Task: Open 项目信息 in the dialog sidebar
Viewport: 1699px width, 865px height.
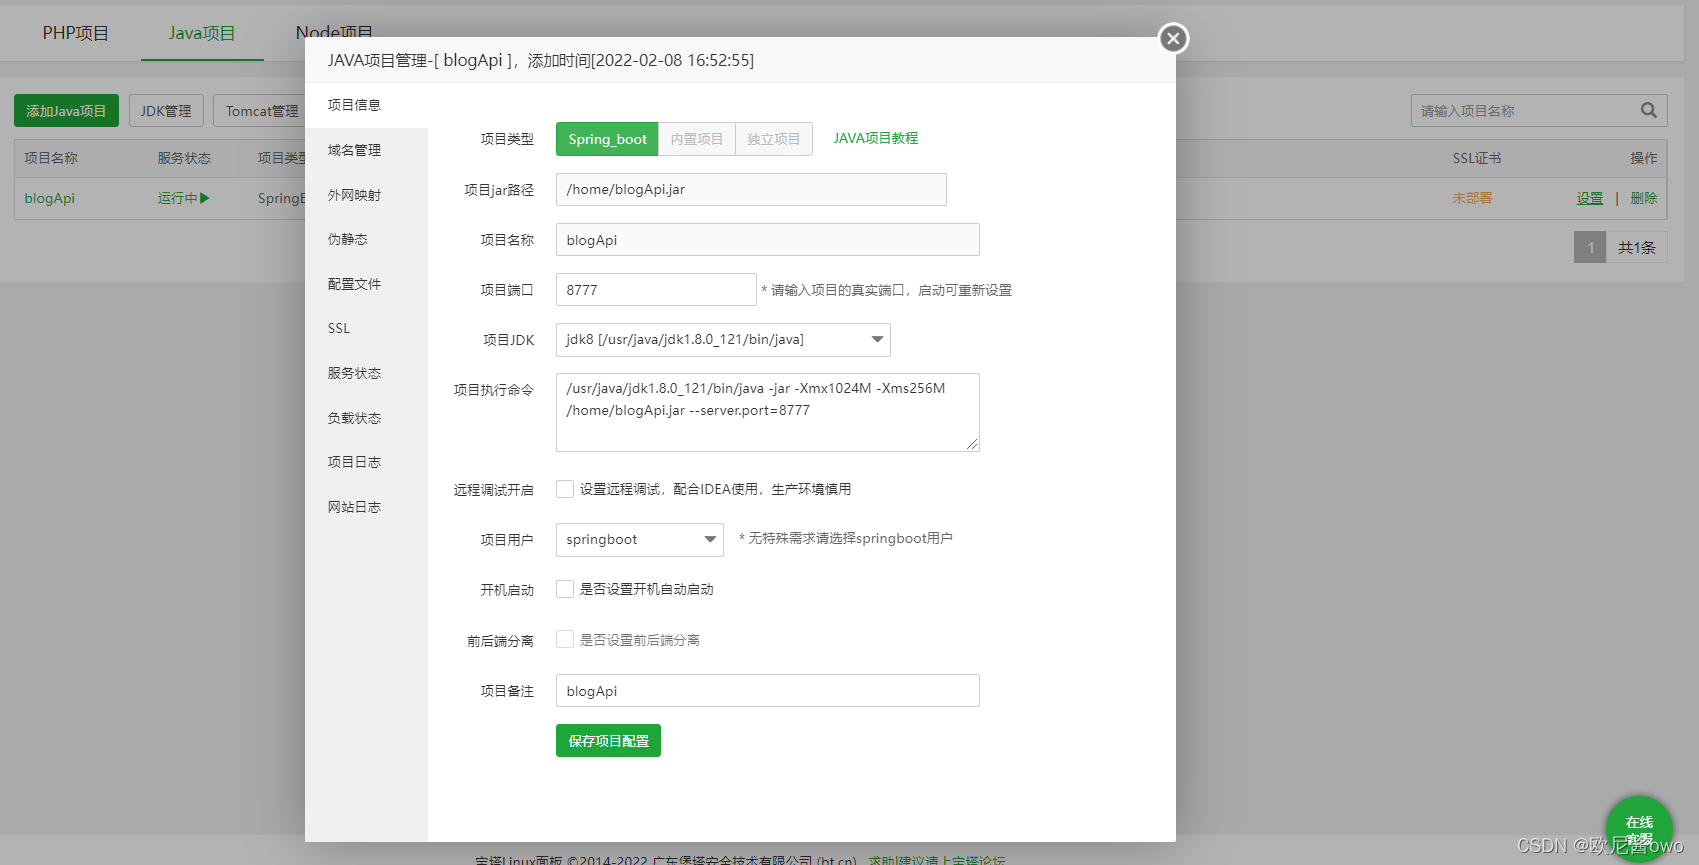Action: (366, 105)
